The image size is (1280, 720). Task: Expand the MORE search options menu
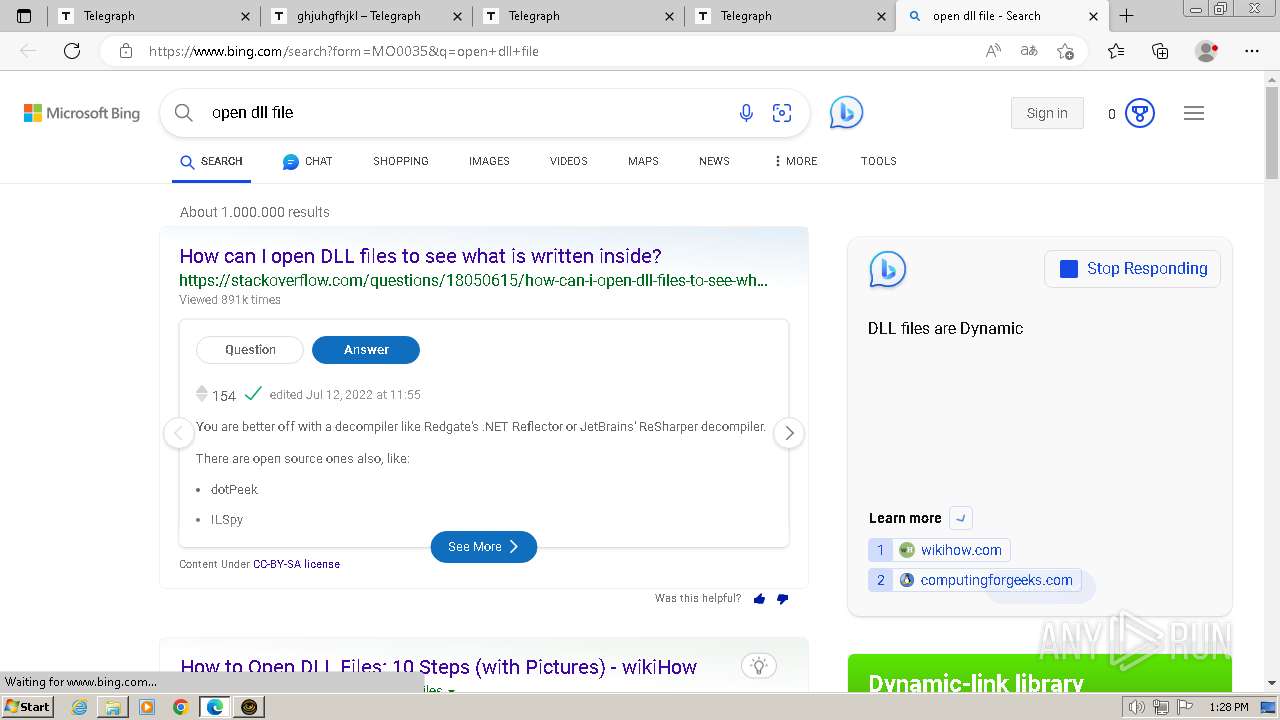coord(796,161)
